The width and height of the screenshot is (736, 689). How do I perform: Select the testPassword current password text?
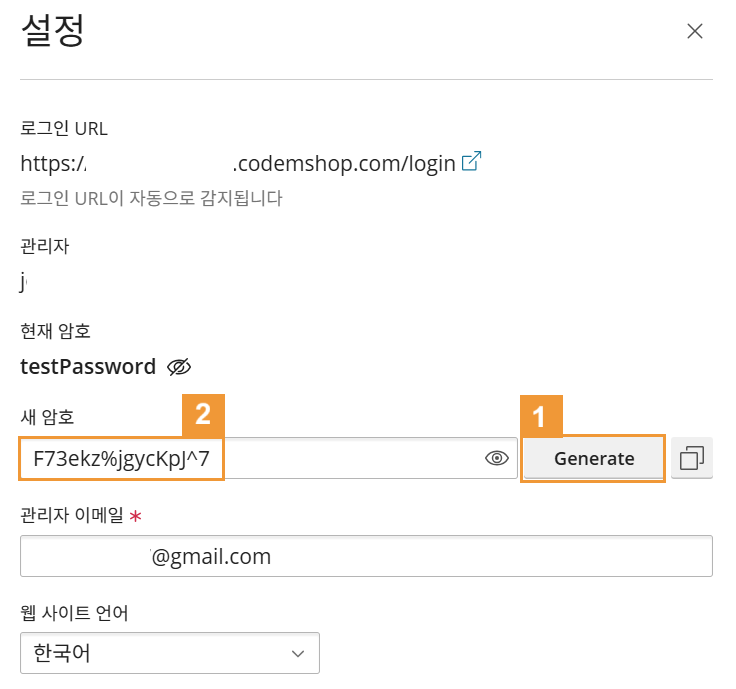(88, 367)
